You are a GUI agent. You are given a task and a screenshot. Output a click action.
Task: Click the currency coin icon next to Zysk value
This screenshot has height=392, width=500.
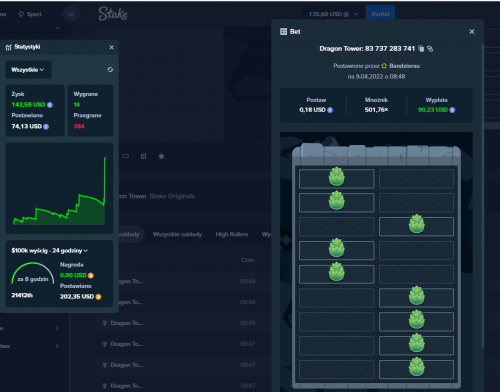[x=50, y=105]
